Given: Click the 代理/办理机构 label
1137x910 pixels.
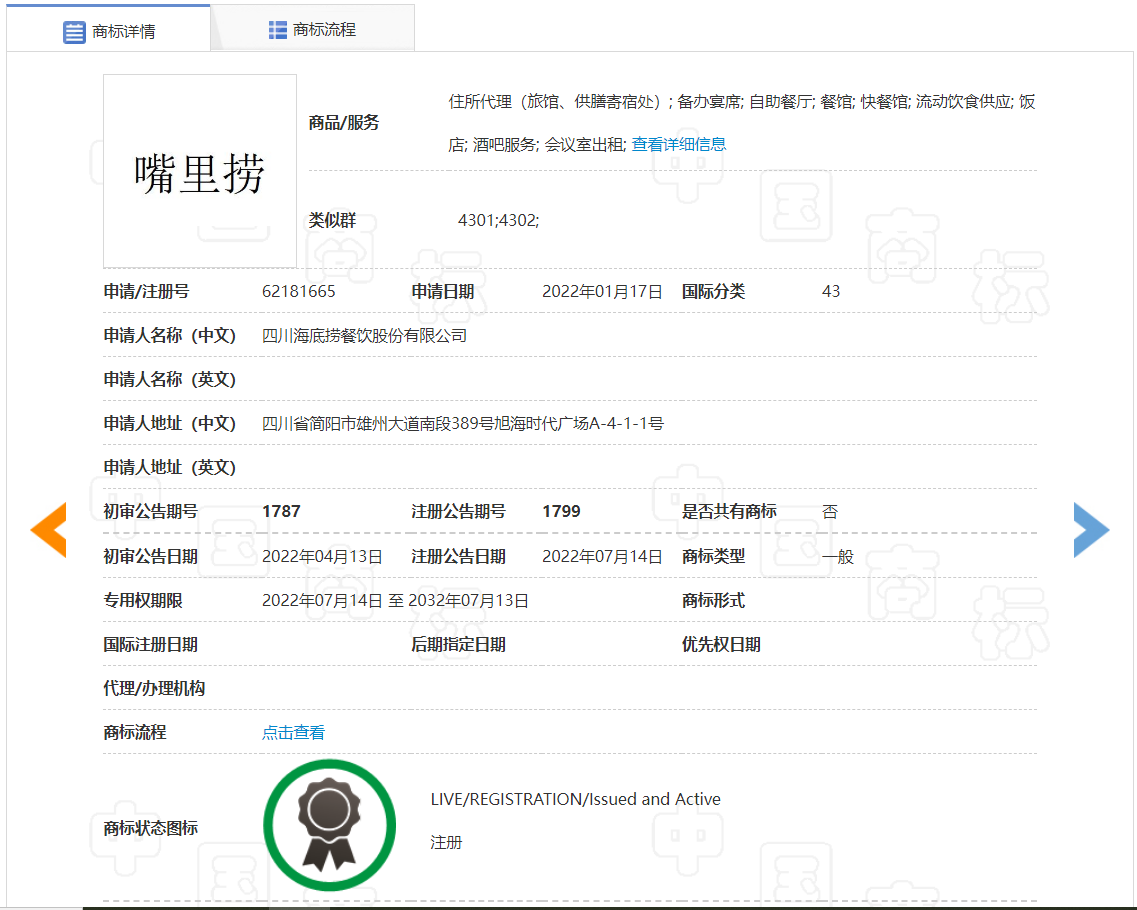Looking at the screenshot, I should tap(154, 688).
